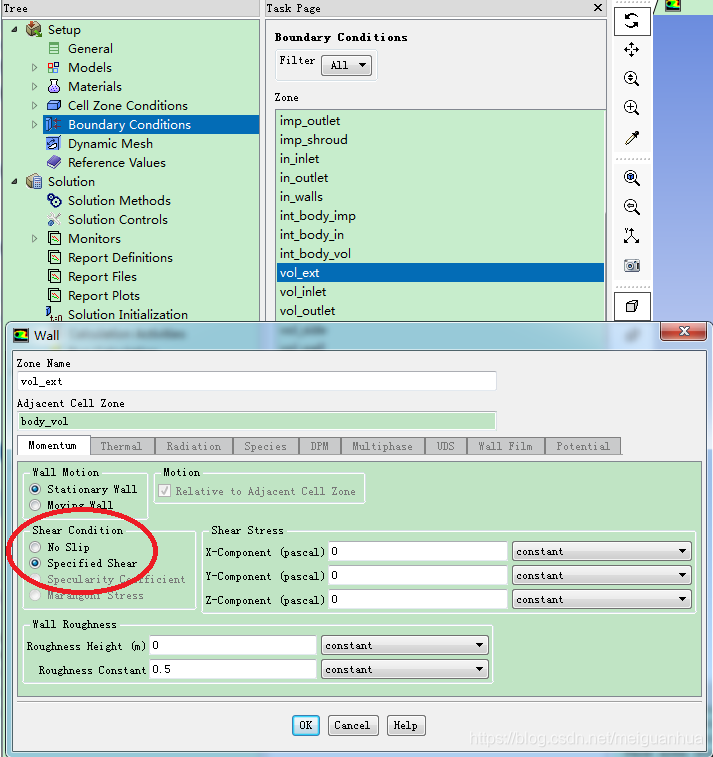713x757 pixels.
Task: Click the Reference Values icon
Action: 54,162
